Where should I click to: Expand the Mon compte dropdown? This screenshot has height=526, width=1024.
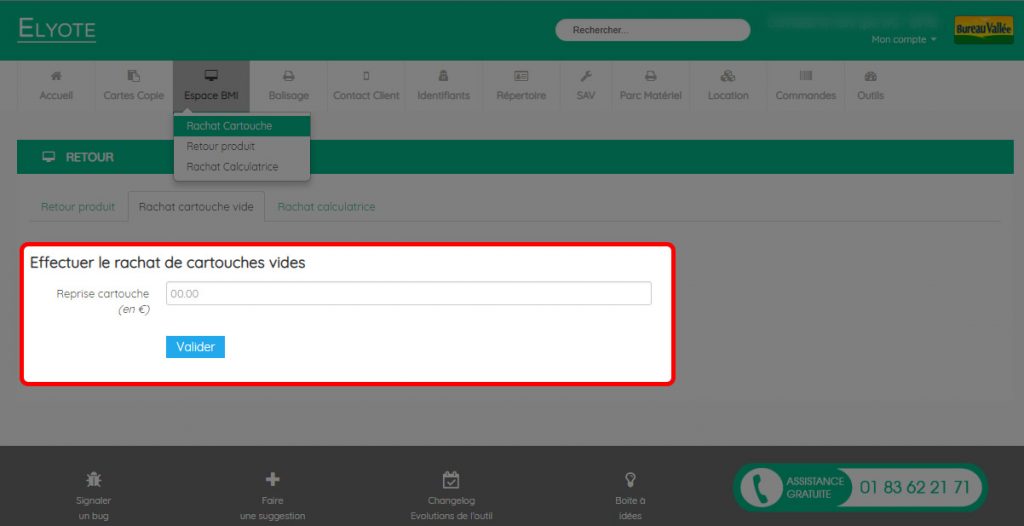tap(904, 40)
